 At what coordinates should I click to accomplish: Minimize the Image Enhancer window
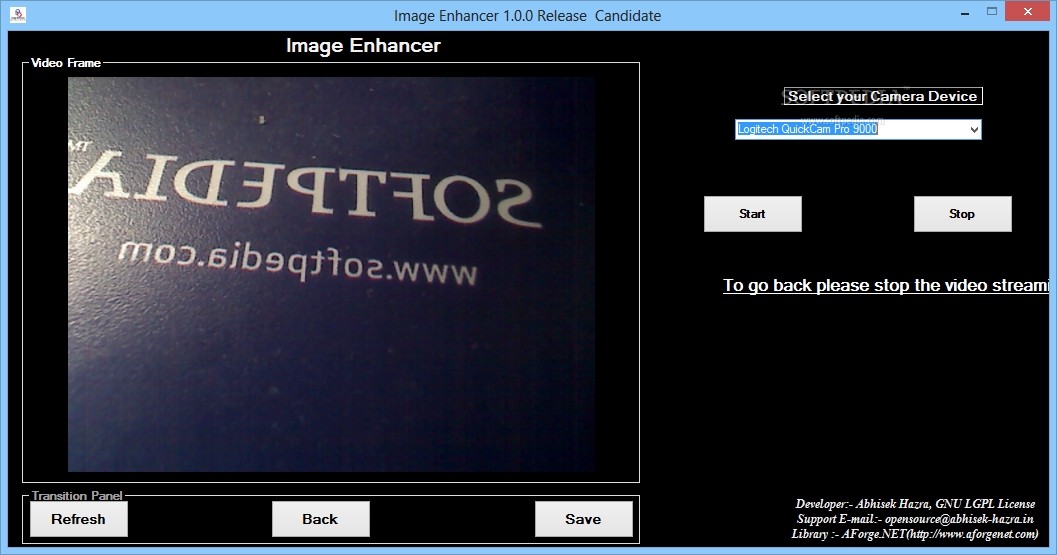tap(965, 12)
